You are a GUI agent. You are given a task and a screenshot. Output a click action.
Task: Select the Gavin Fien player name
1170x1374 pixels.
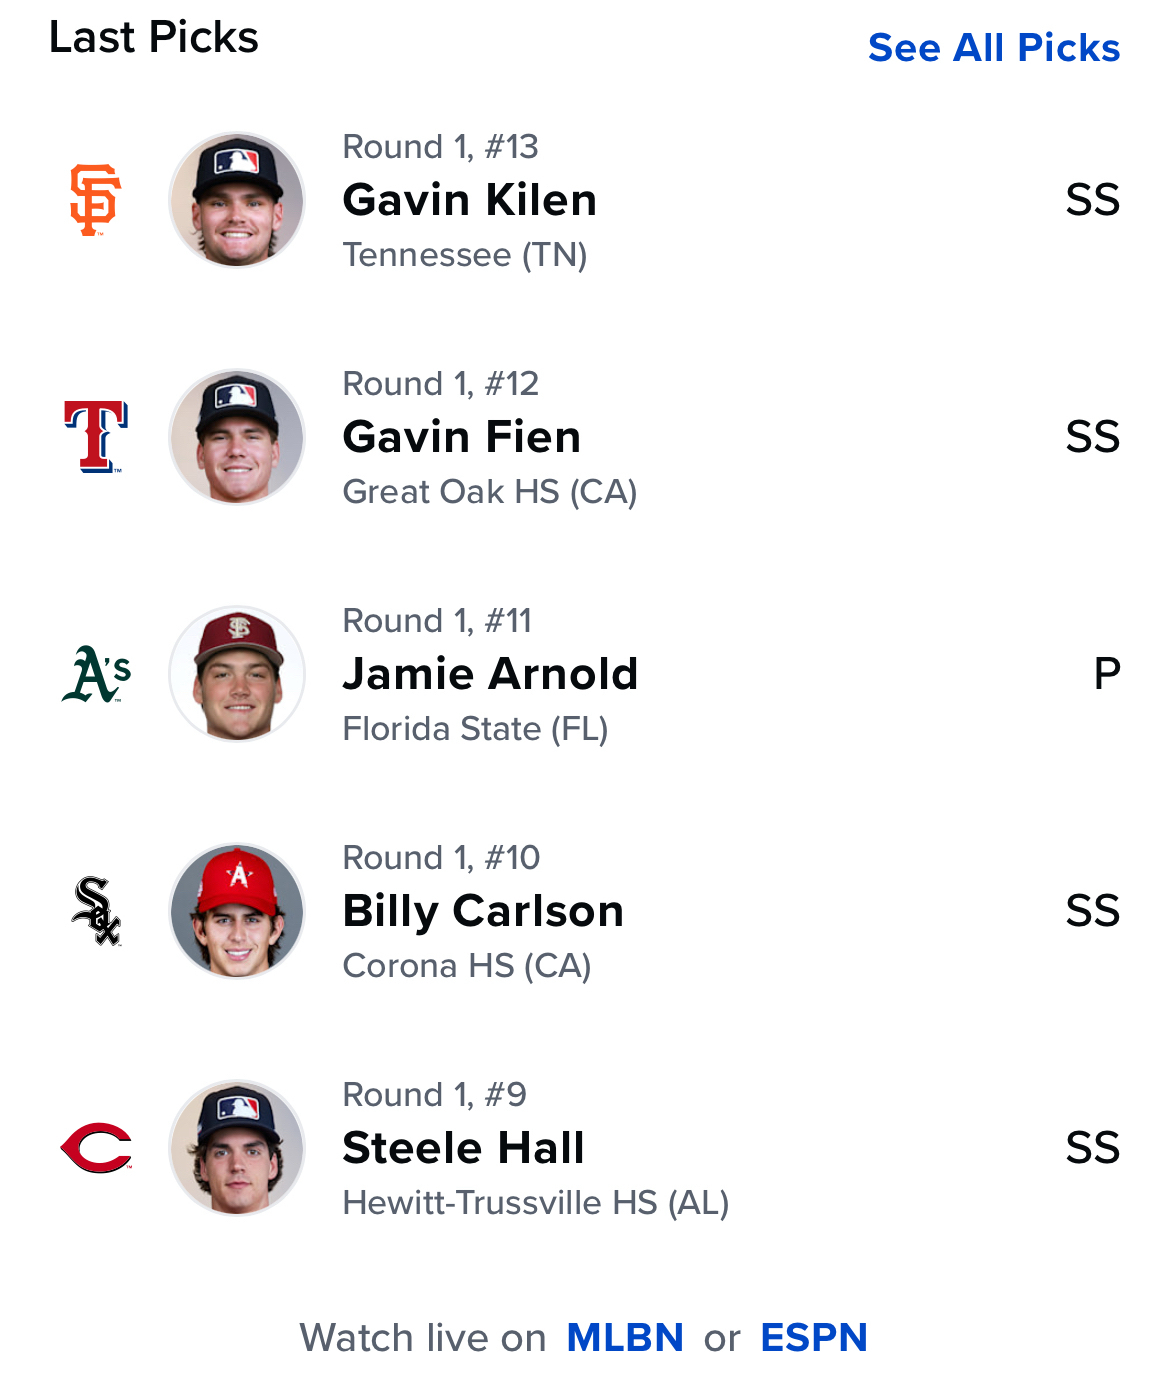pyautogui.click(x=461, y=437)
